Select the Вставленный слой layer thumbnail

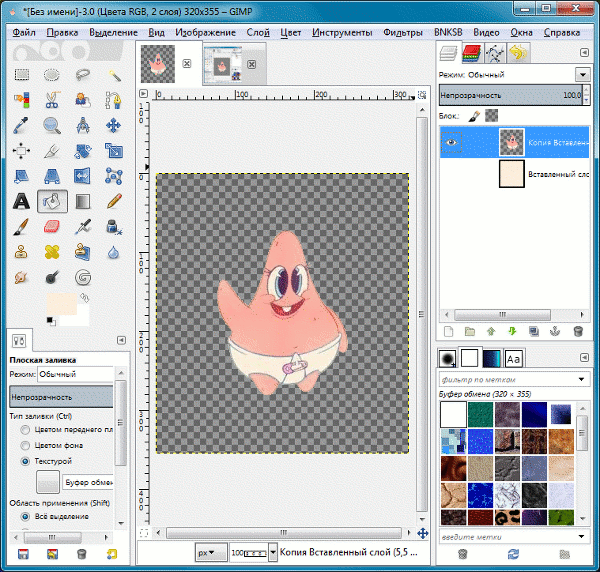click(512, 174)
